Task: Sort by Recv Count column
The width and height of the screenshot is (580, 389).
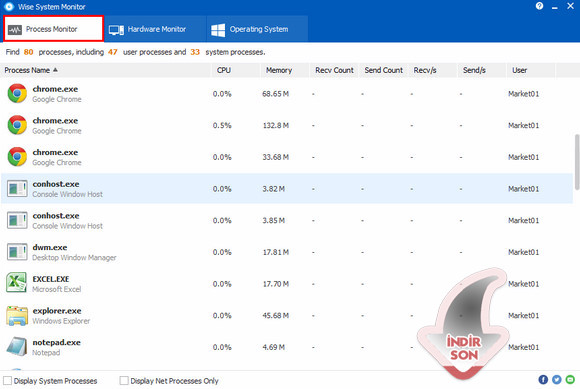Action: pos(334,70)
